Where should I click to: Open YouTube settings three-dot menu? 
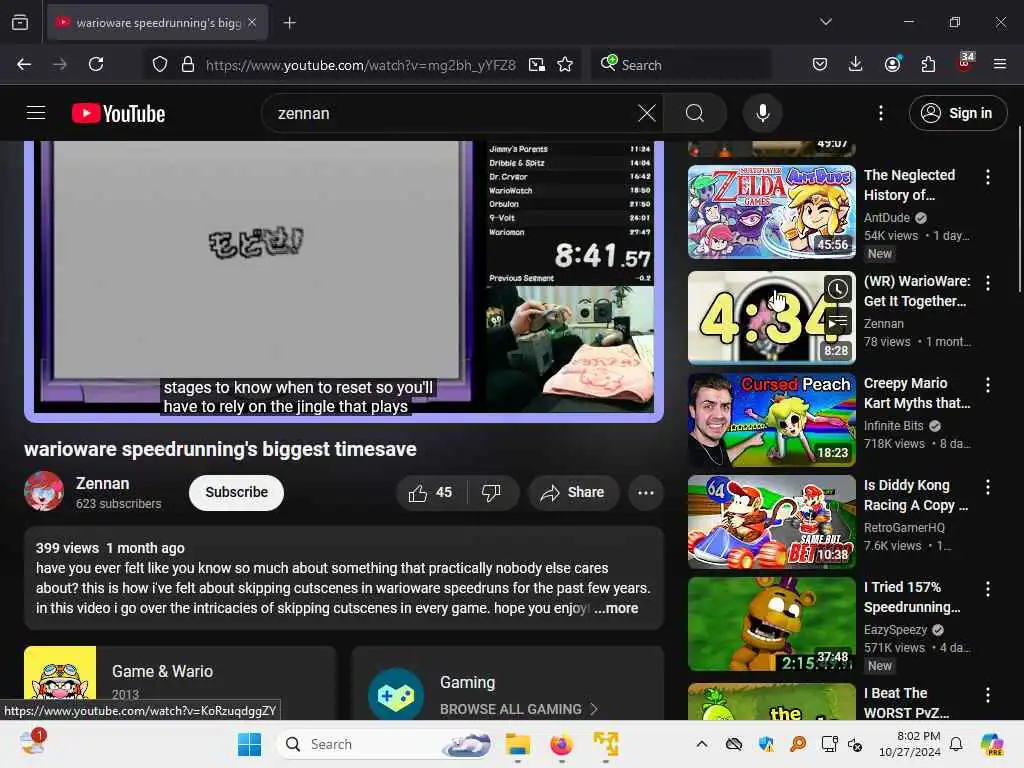pyautogui.click(x=880, y=113)
